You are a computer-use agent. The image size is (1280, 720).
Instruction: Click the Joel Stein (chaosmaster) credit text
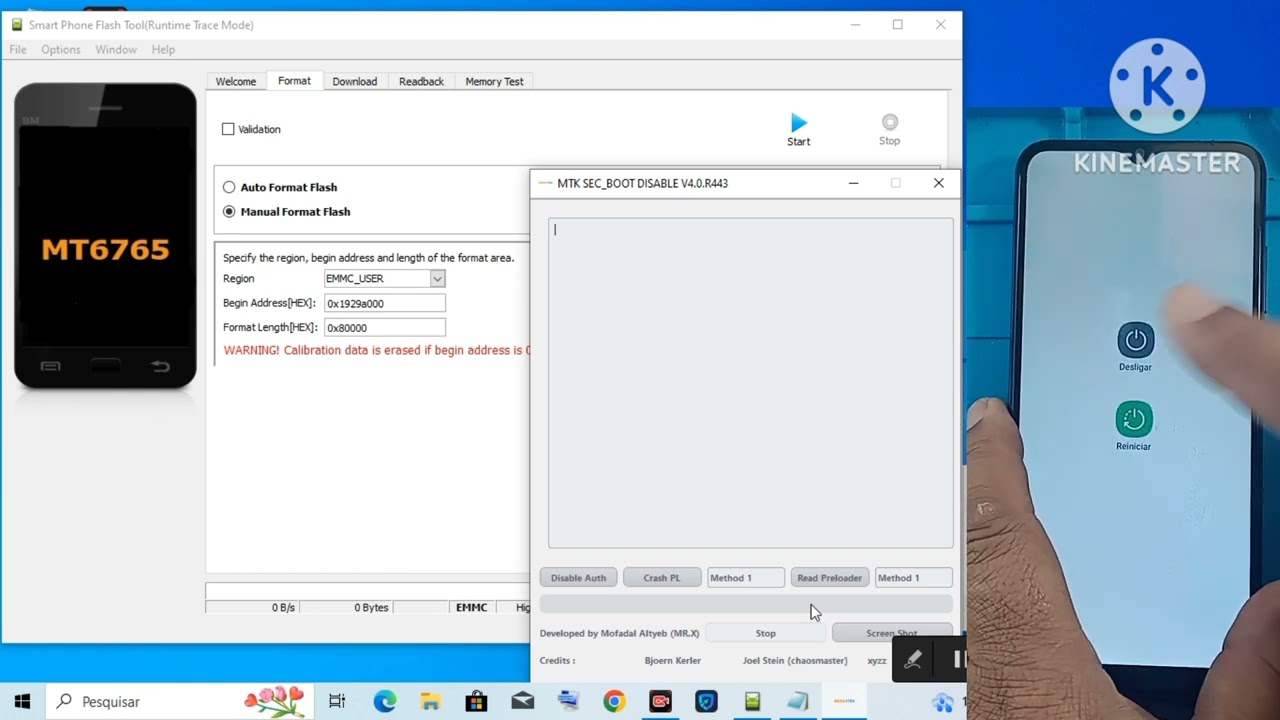click(795, 660)
